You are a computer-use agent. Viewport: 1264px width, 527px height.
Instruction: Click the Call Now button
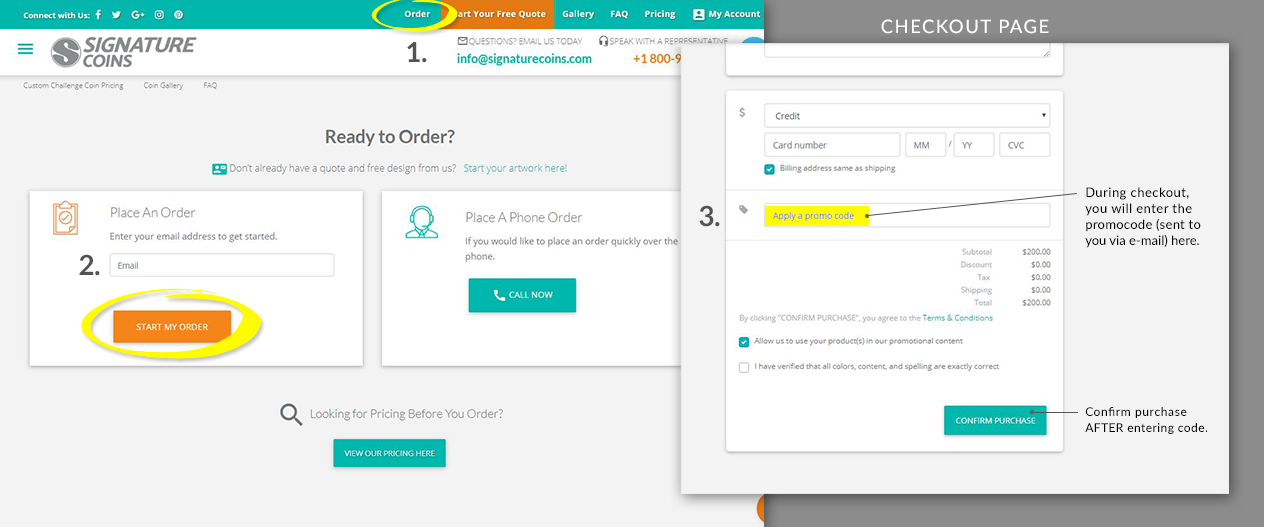click(522, 295)
